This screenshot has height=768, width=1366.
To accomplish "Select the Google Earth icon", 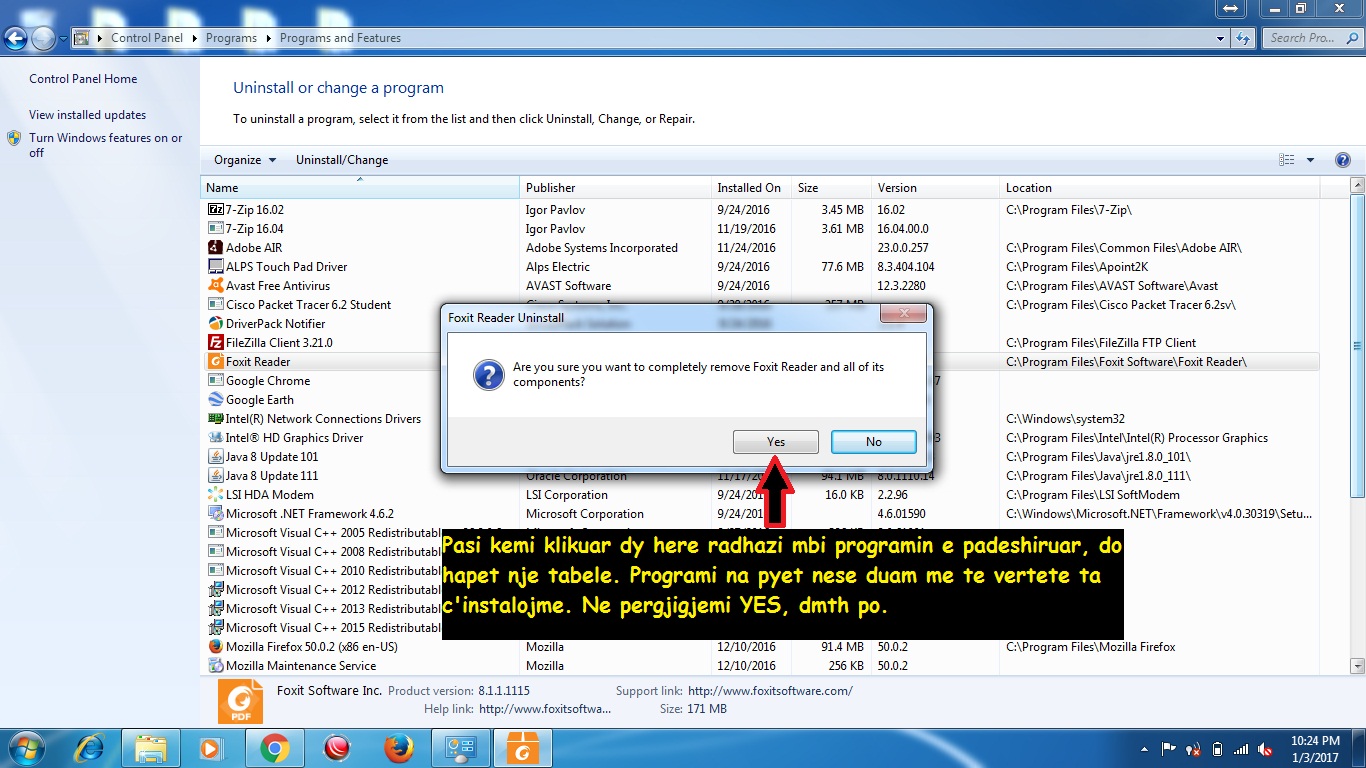I will pyautogui.click(x=215, y=400).
